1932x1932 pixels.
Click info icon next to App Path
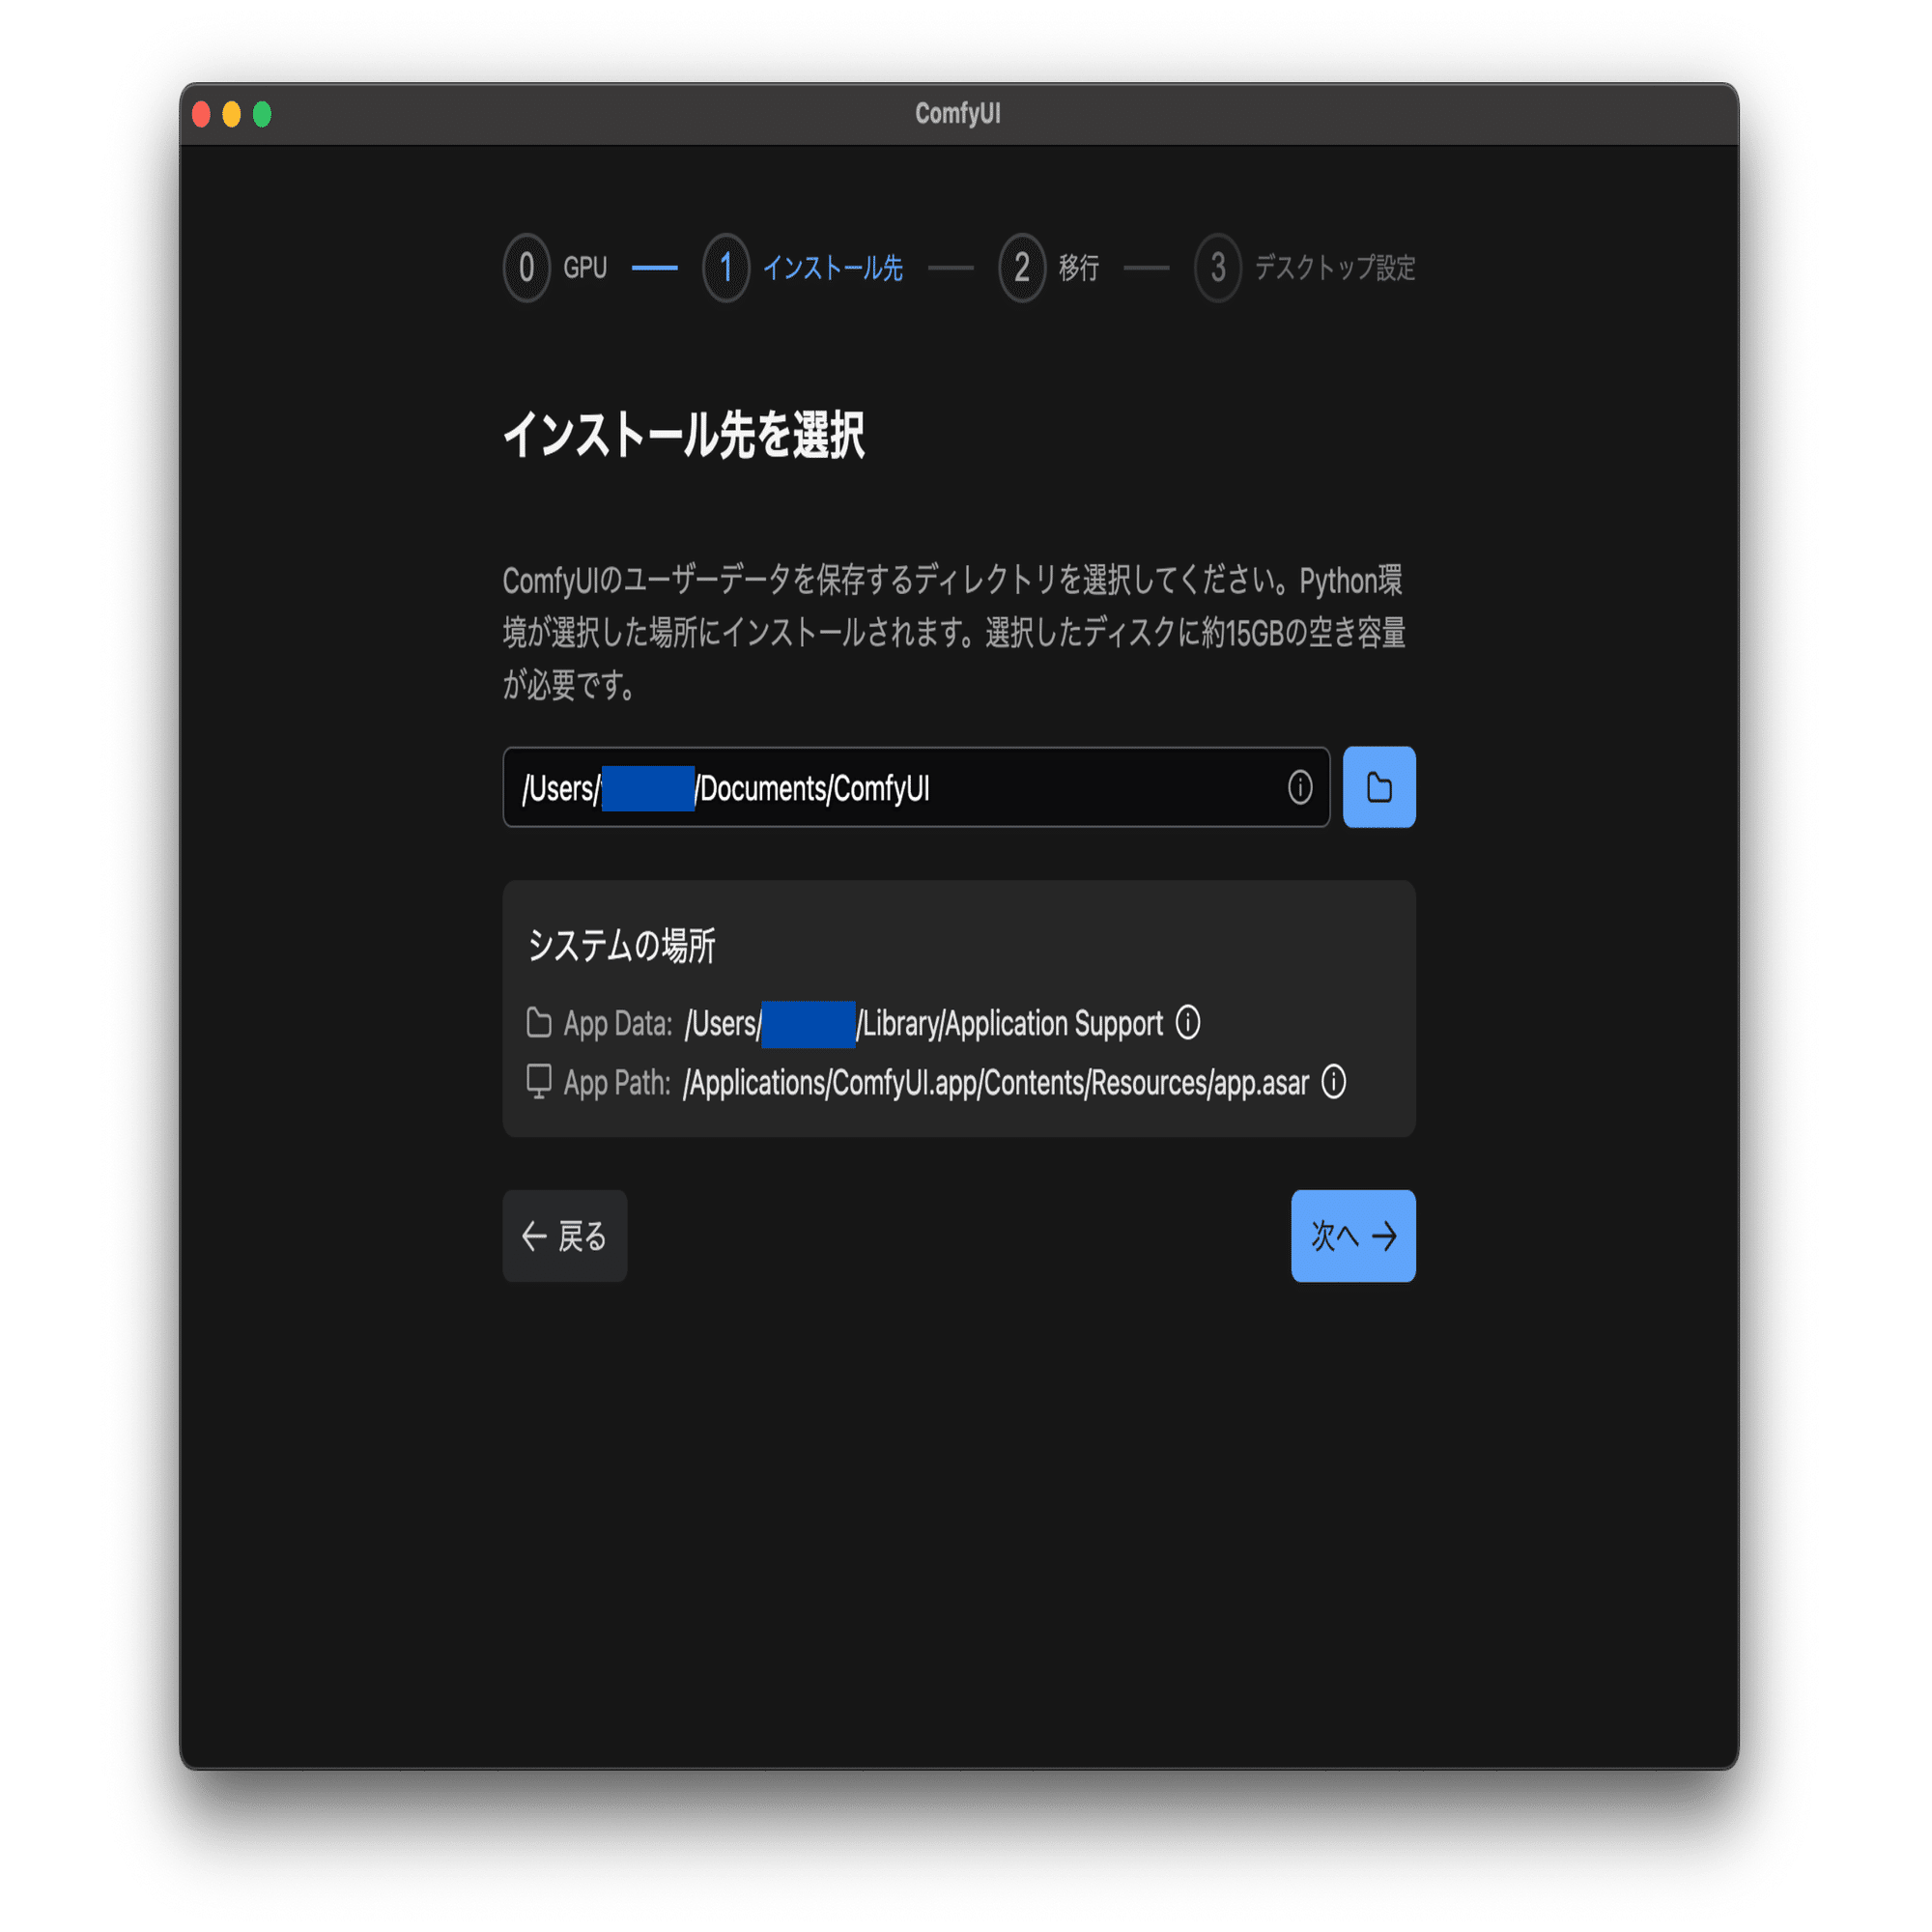1334,1081
